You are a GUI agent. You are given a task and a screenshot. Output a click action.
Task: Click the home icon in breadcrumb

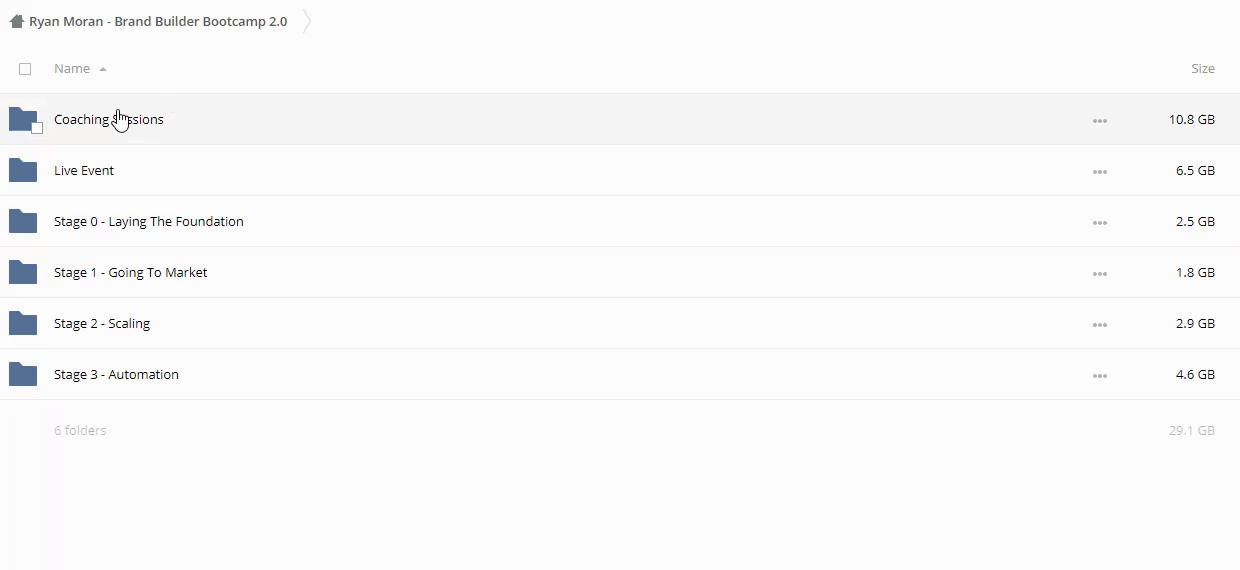point(16,21)
